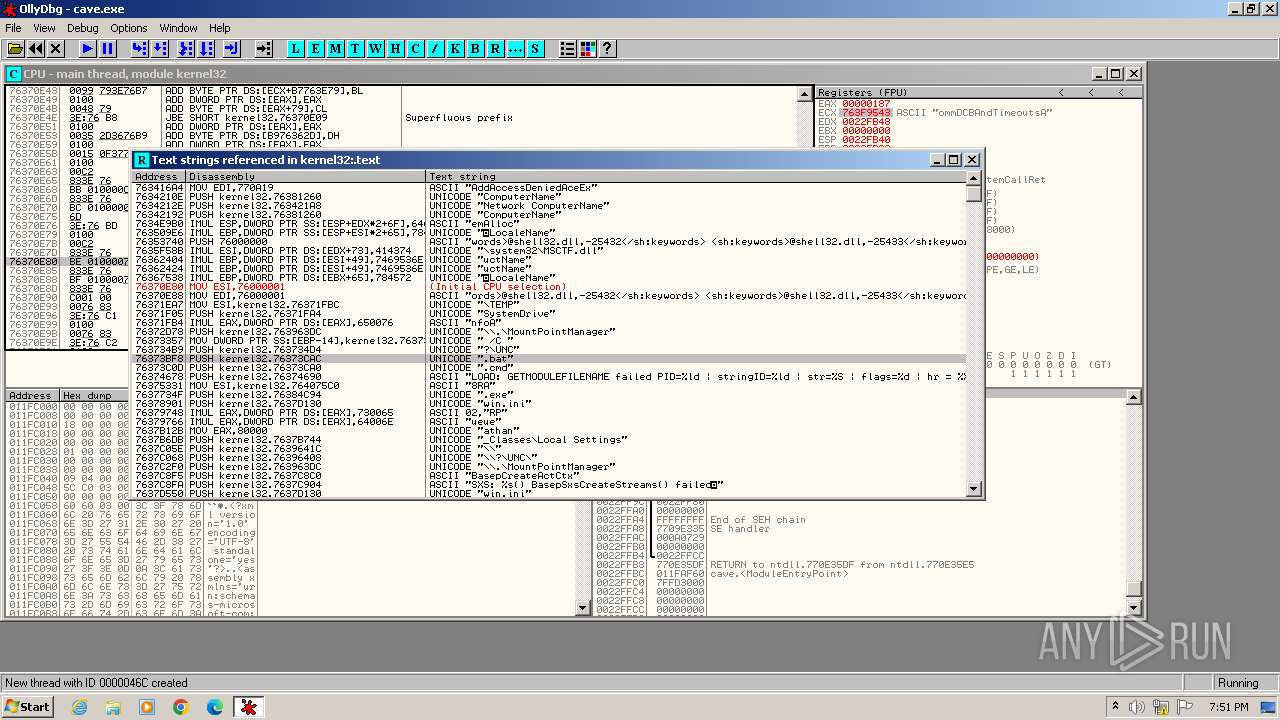This screenshot has width=1280, height=720.
Task: Open Debugging options list icon
Action: click(568, 48)
